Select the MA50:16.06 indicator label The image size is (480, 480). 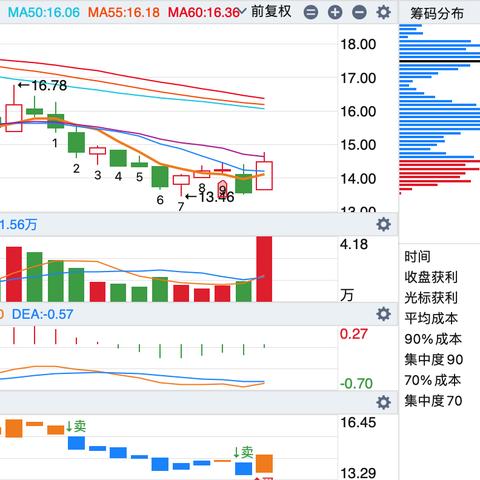(44, 13)
